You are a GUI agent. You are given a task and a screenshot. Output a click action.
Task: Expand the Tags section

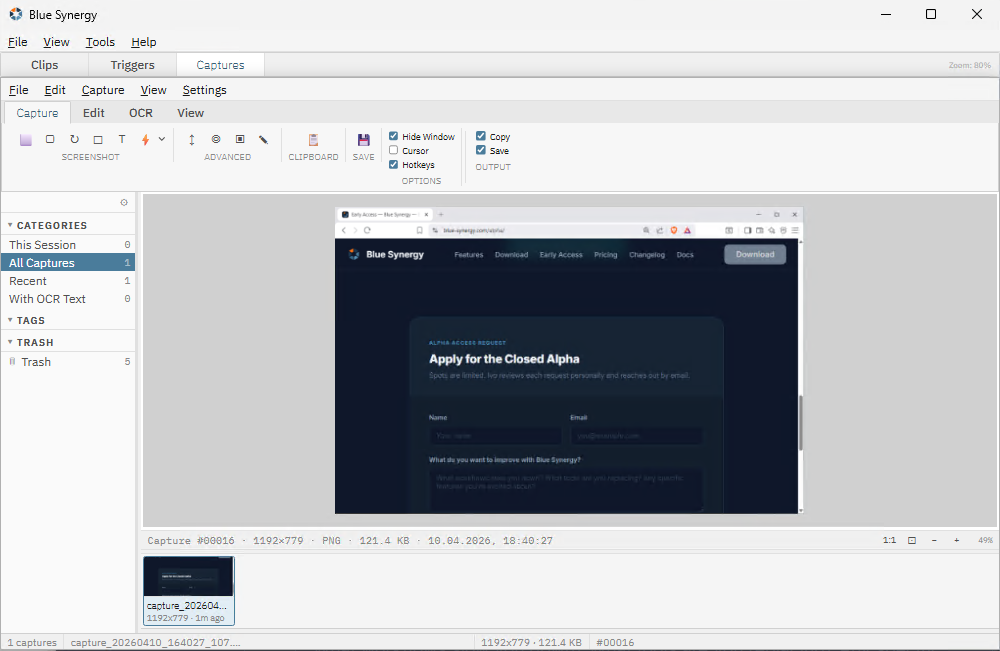point(9,320)
